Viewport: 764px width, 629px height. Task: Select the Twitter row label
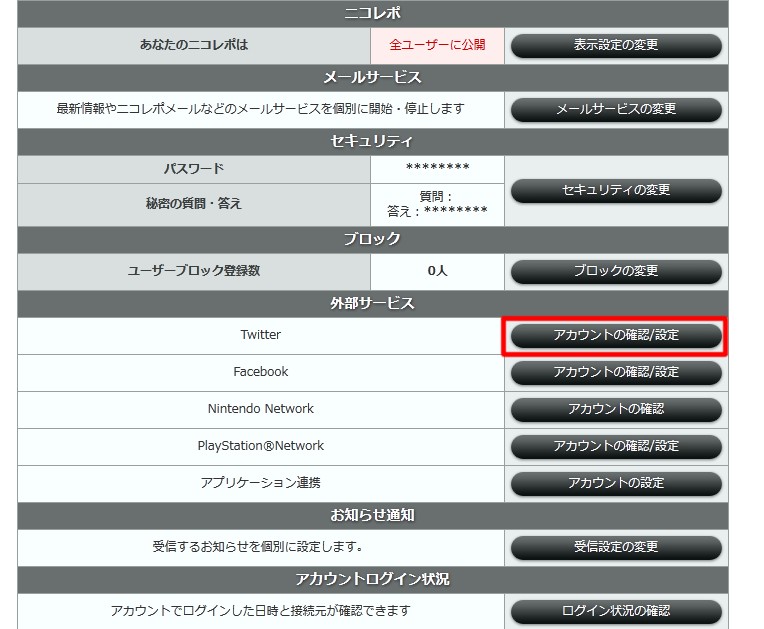point(260,335)
